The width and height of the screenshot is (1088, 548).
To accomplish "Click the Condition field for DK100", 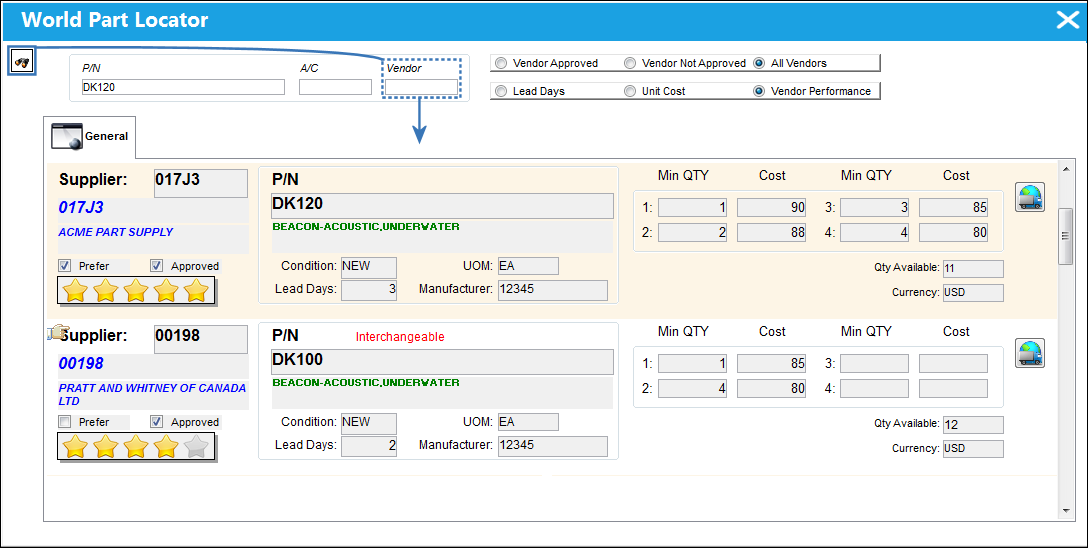I will point(368,422).
